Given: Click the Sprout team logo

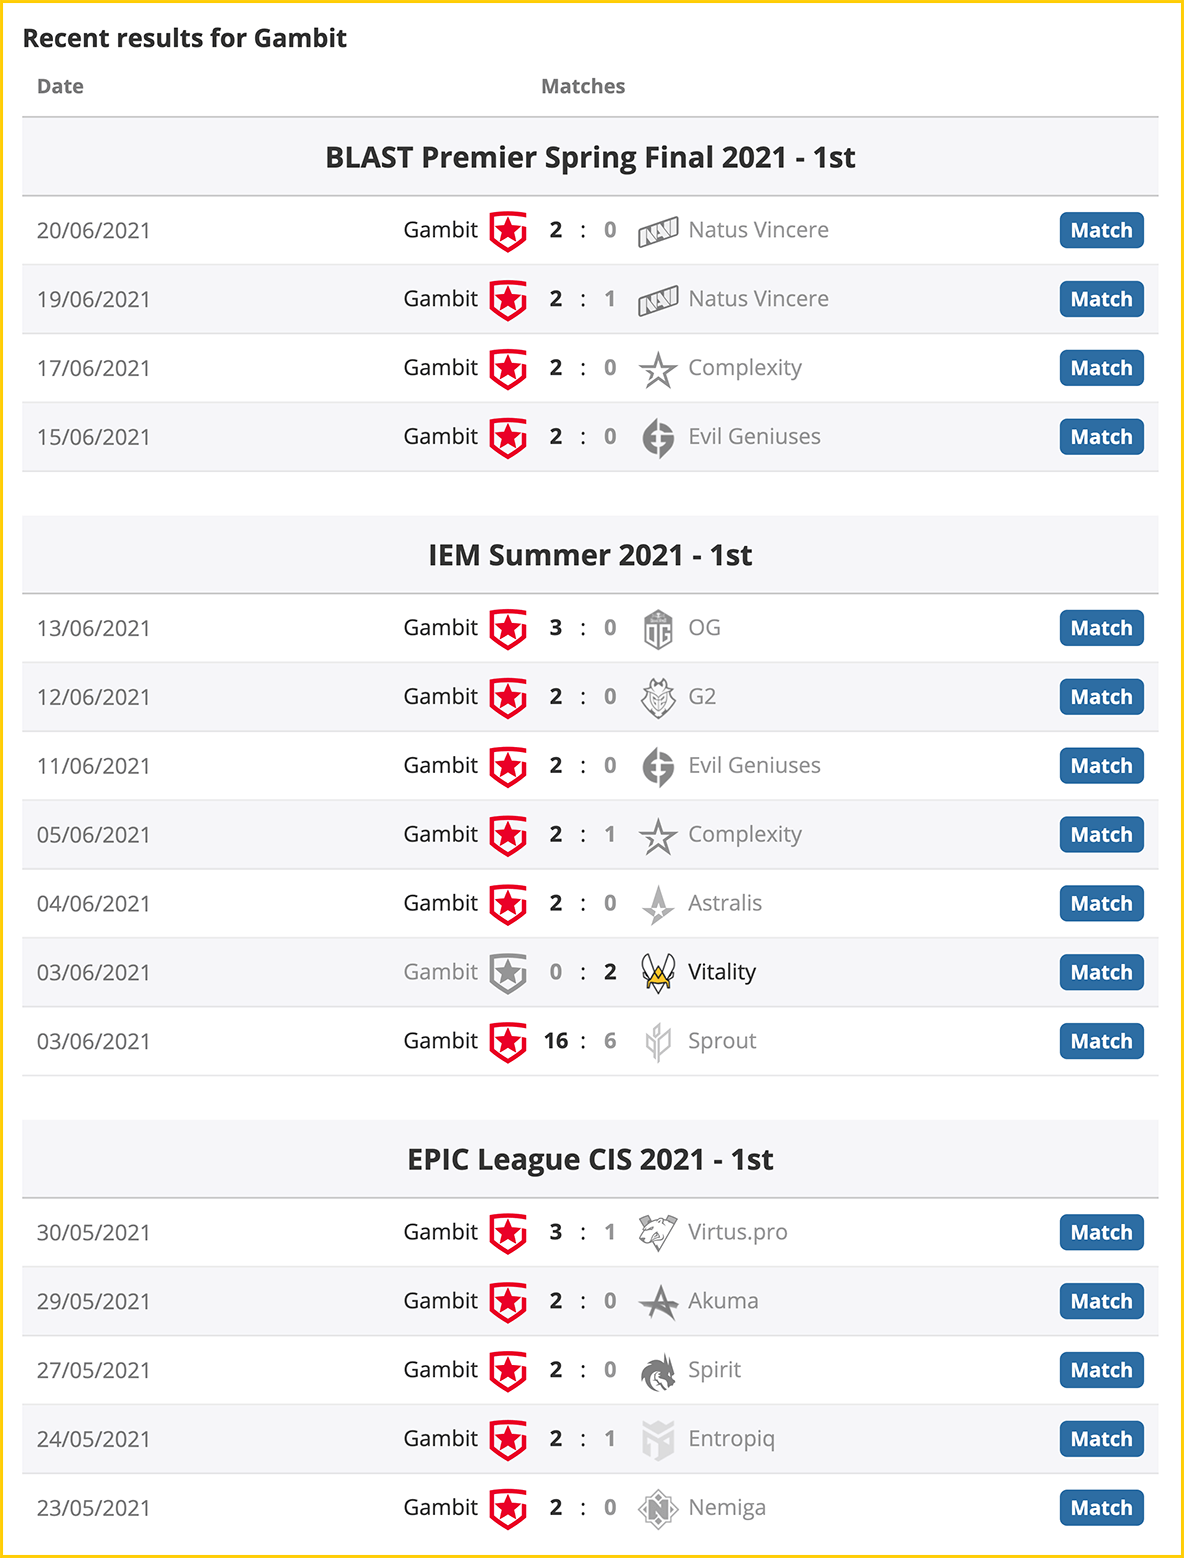Looking at the screenshot, I should [x=658, y=1042].
